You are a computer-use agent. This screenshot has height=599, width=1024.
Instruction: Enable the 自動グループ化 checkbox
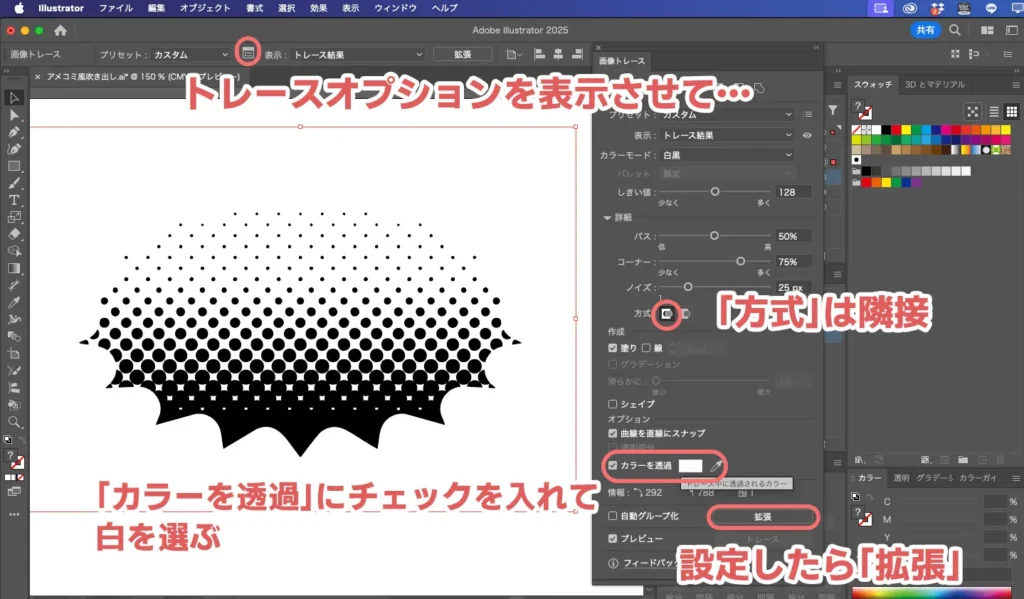(x=613, y=516)
